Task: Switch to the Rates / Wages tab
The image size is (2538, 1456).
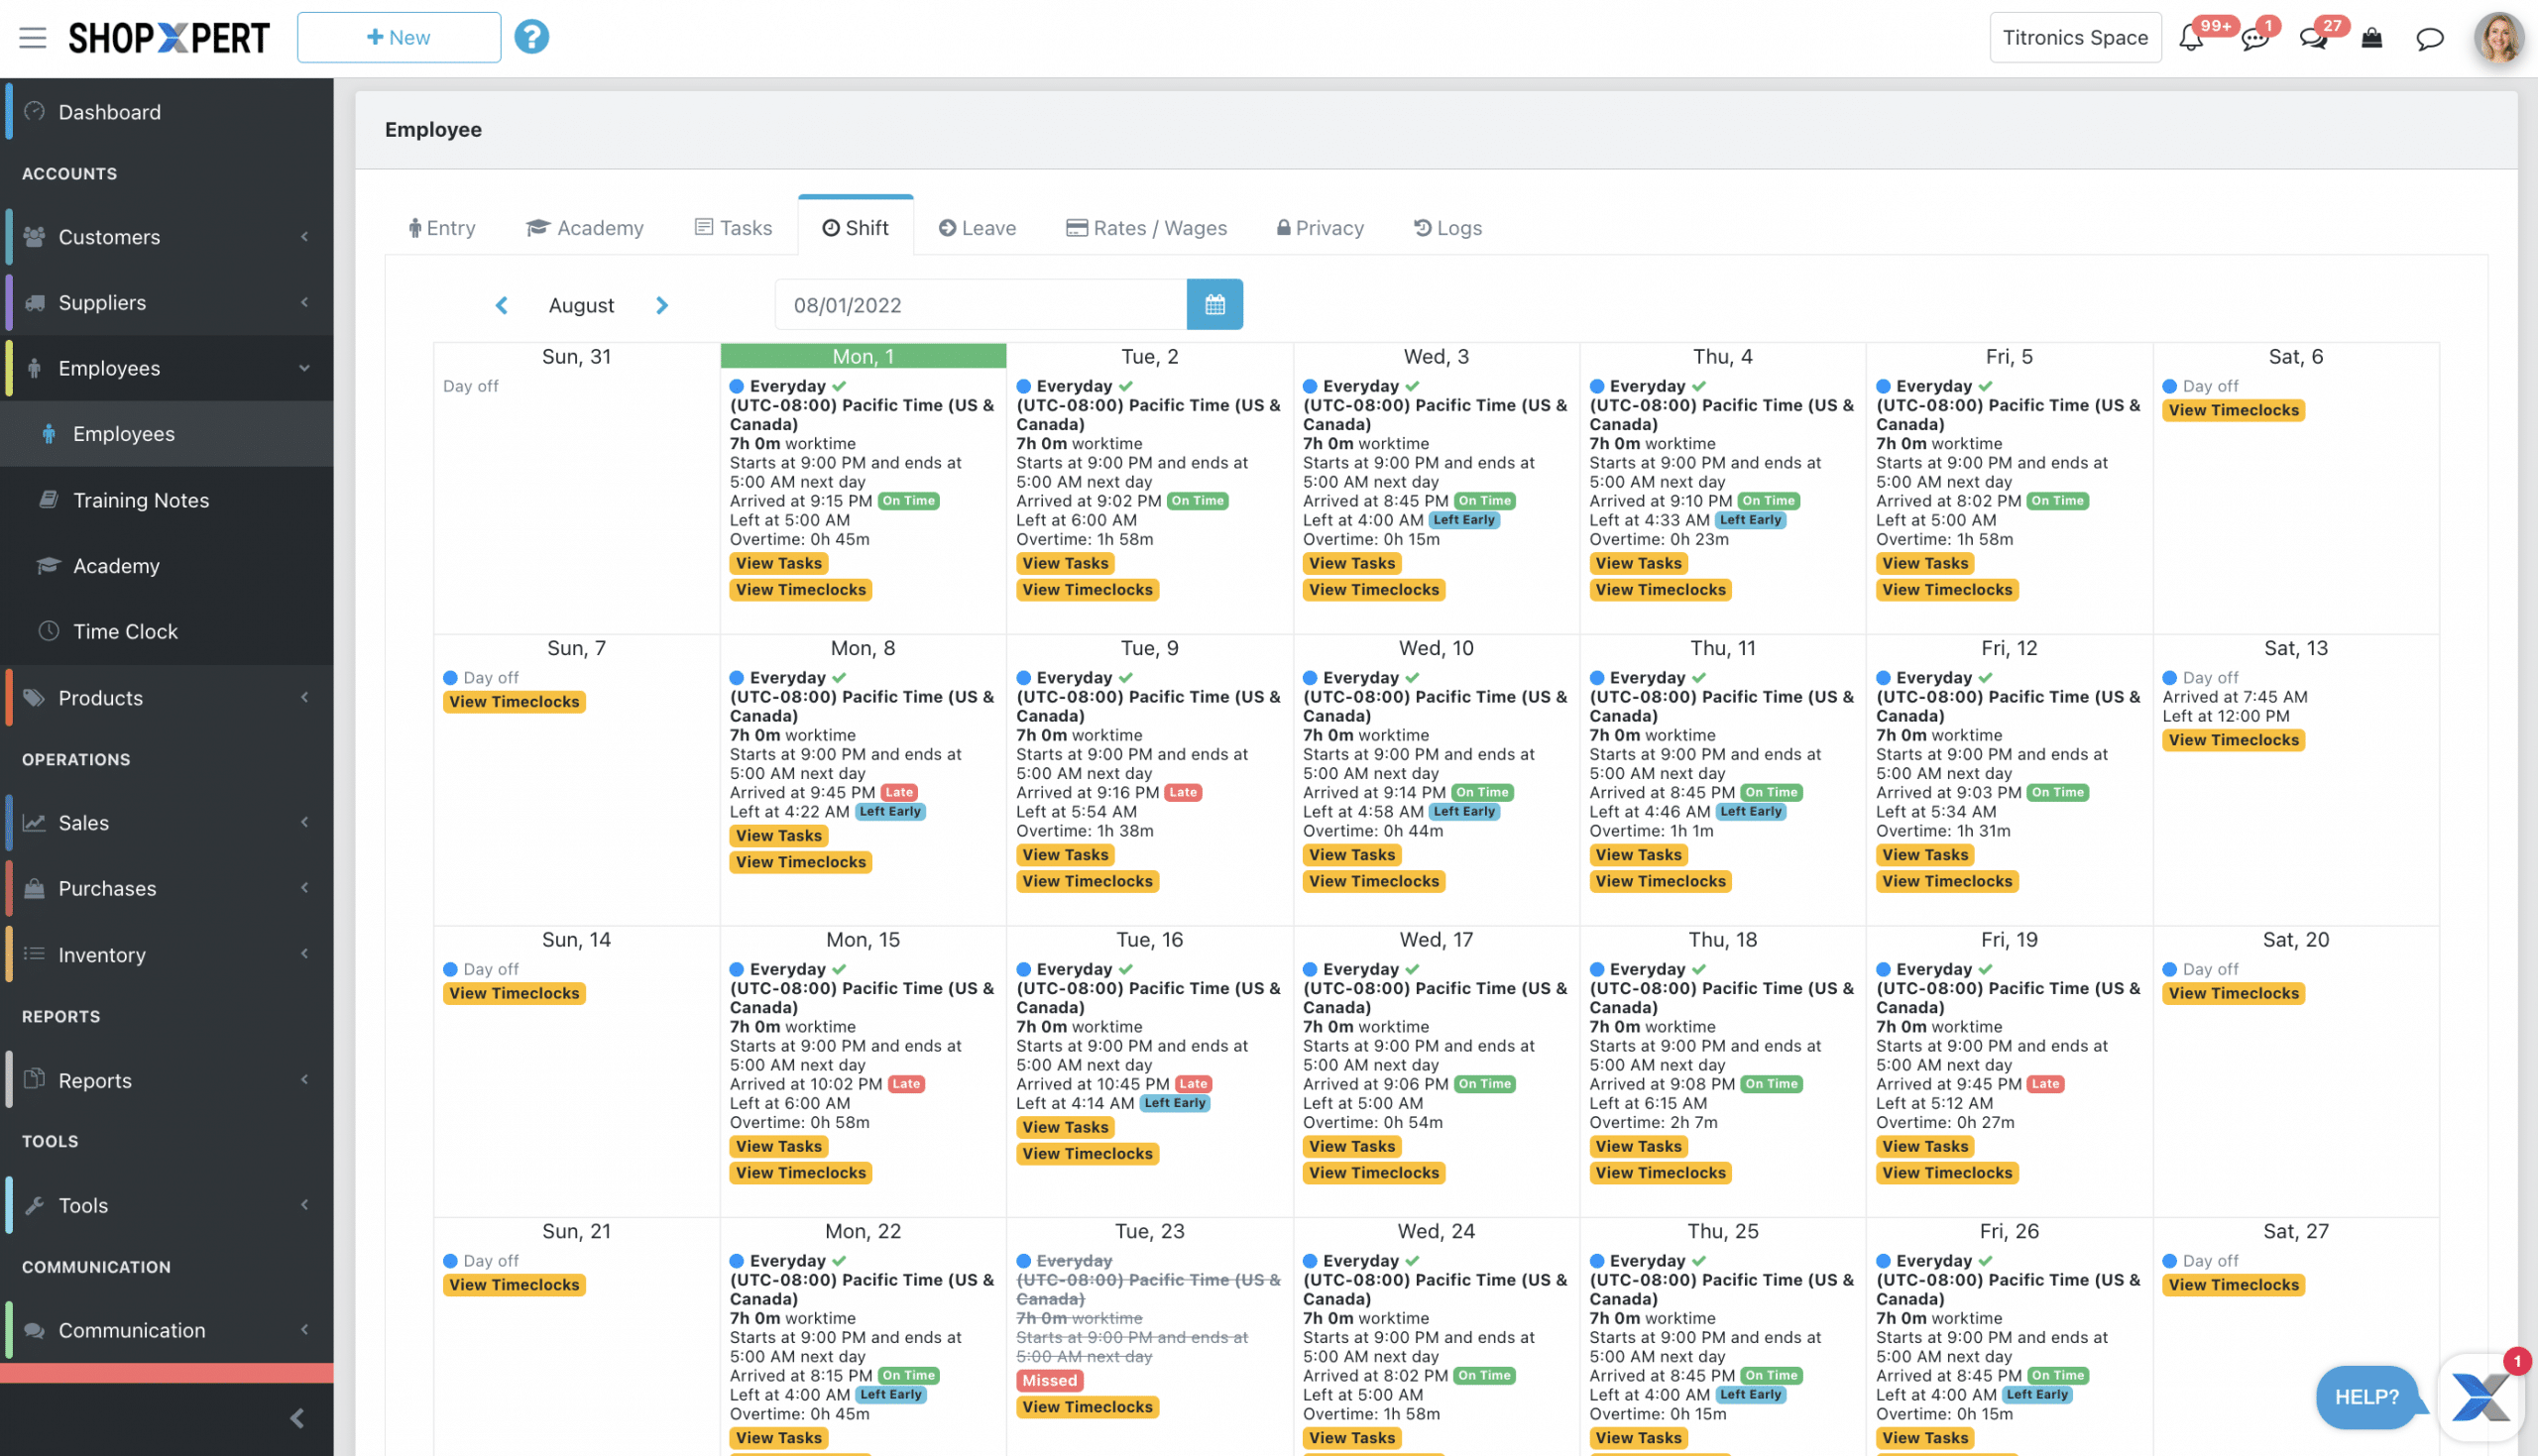Action: pyautogui.click(x=1146, y=228)
